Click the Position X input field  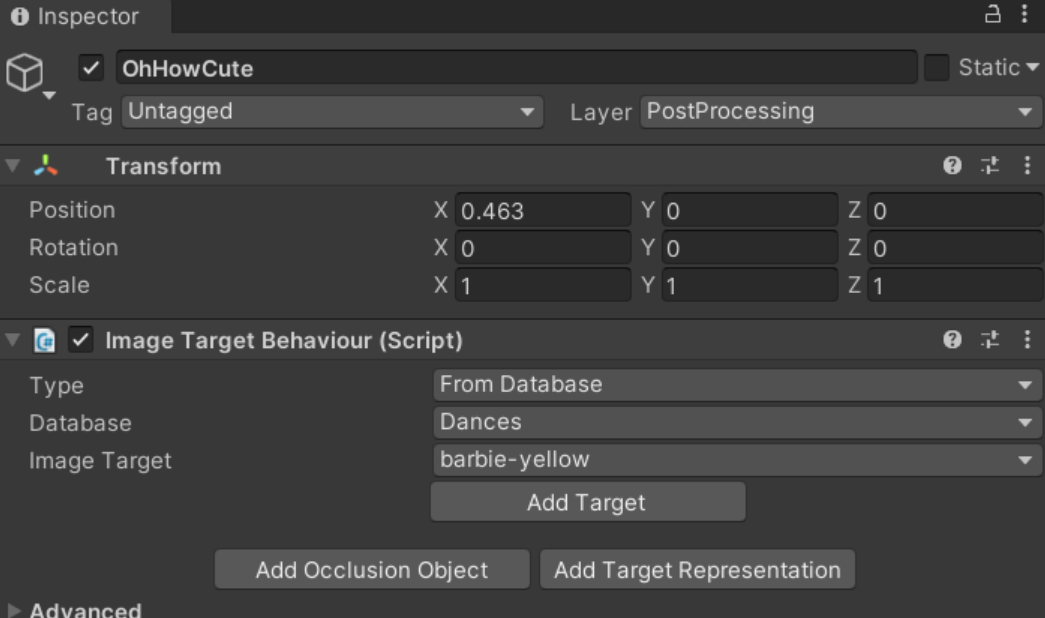click(x=542, y=211)
